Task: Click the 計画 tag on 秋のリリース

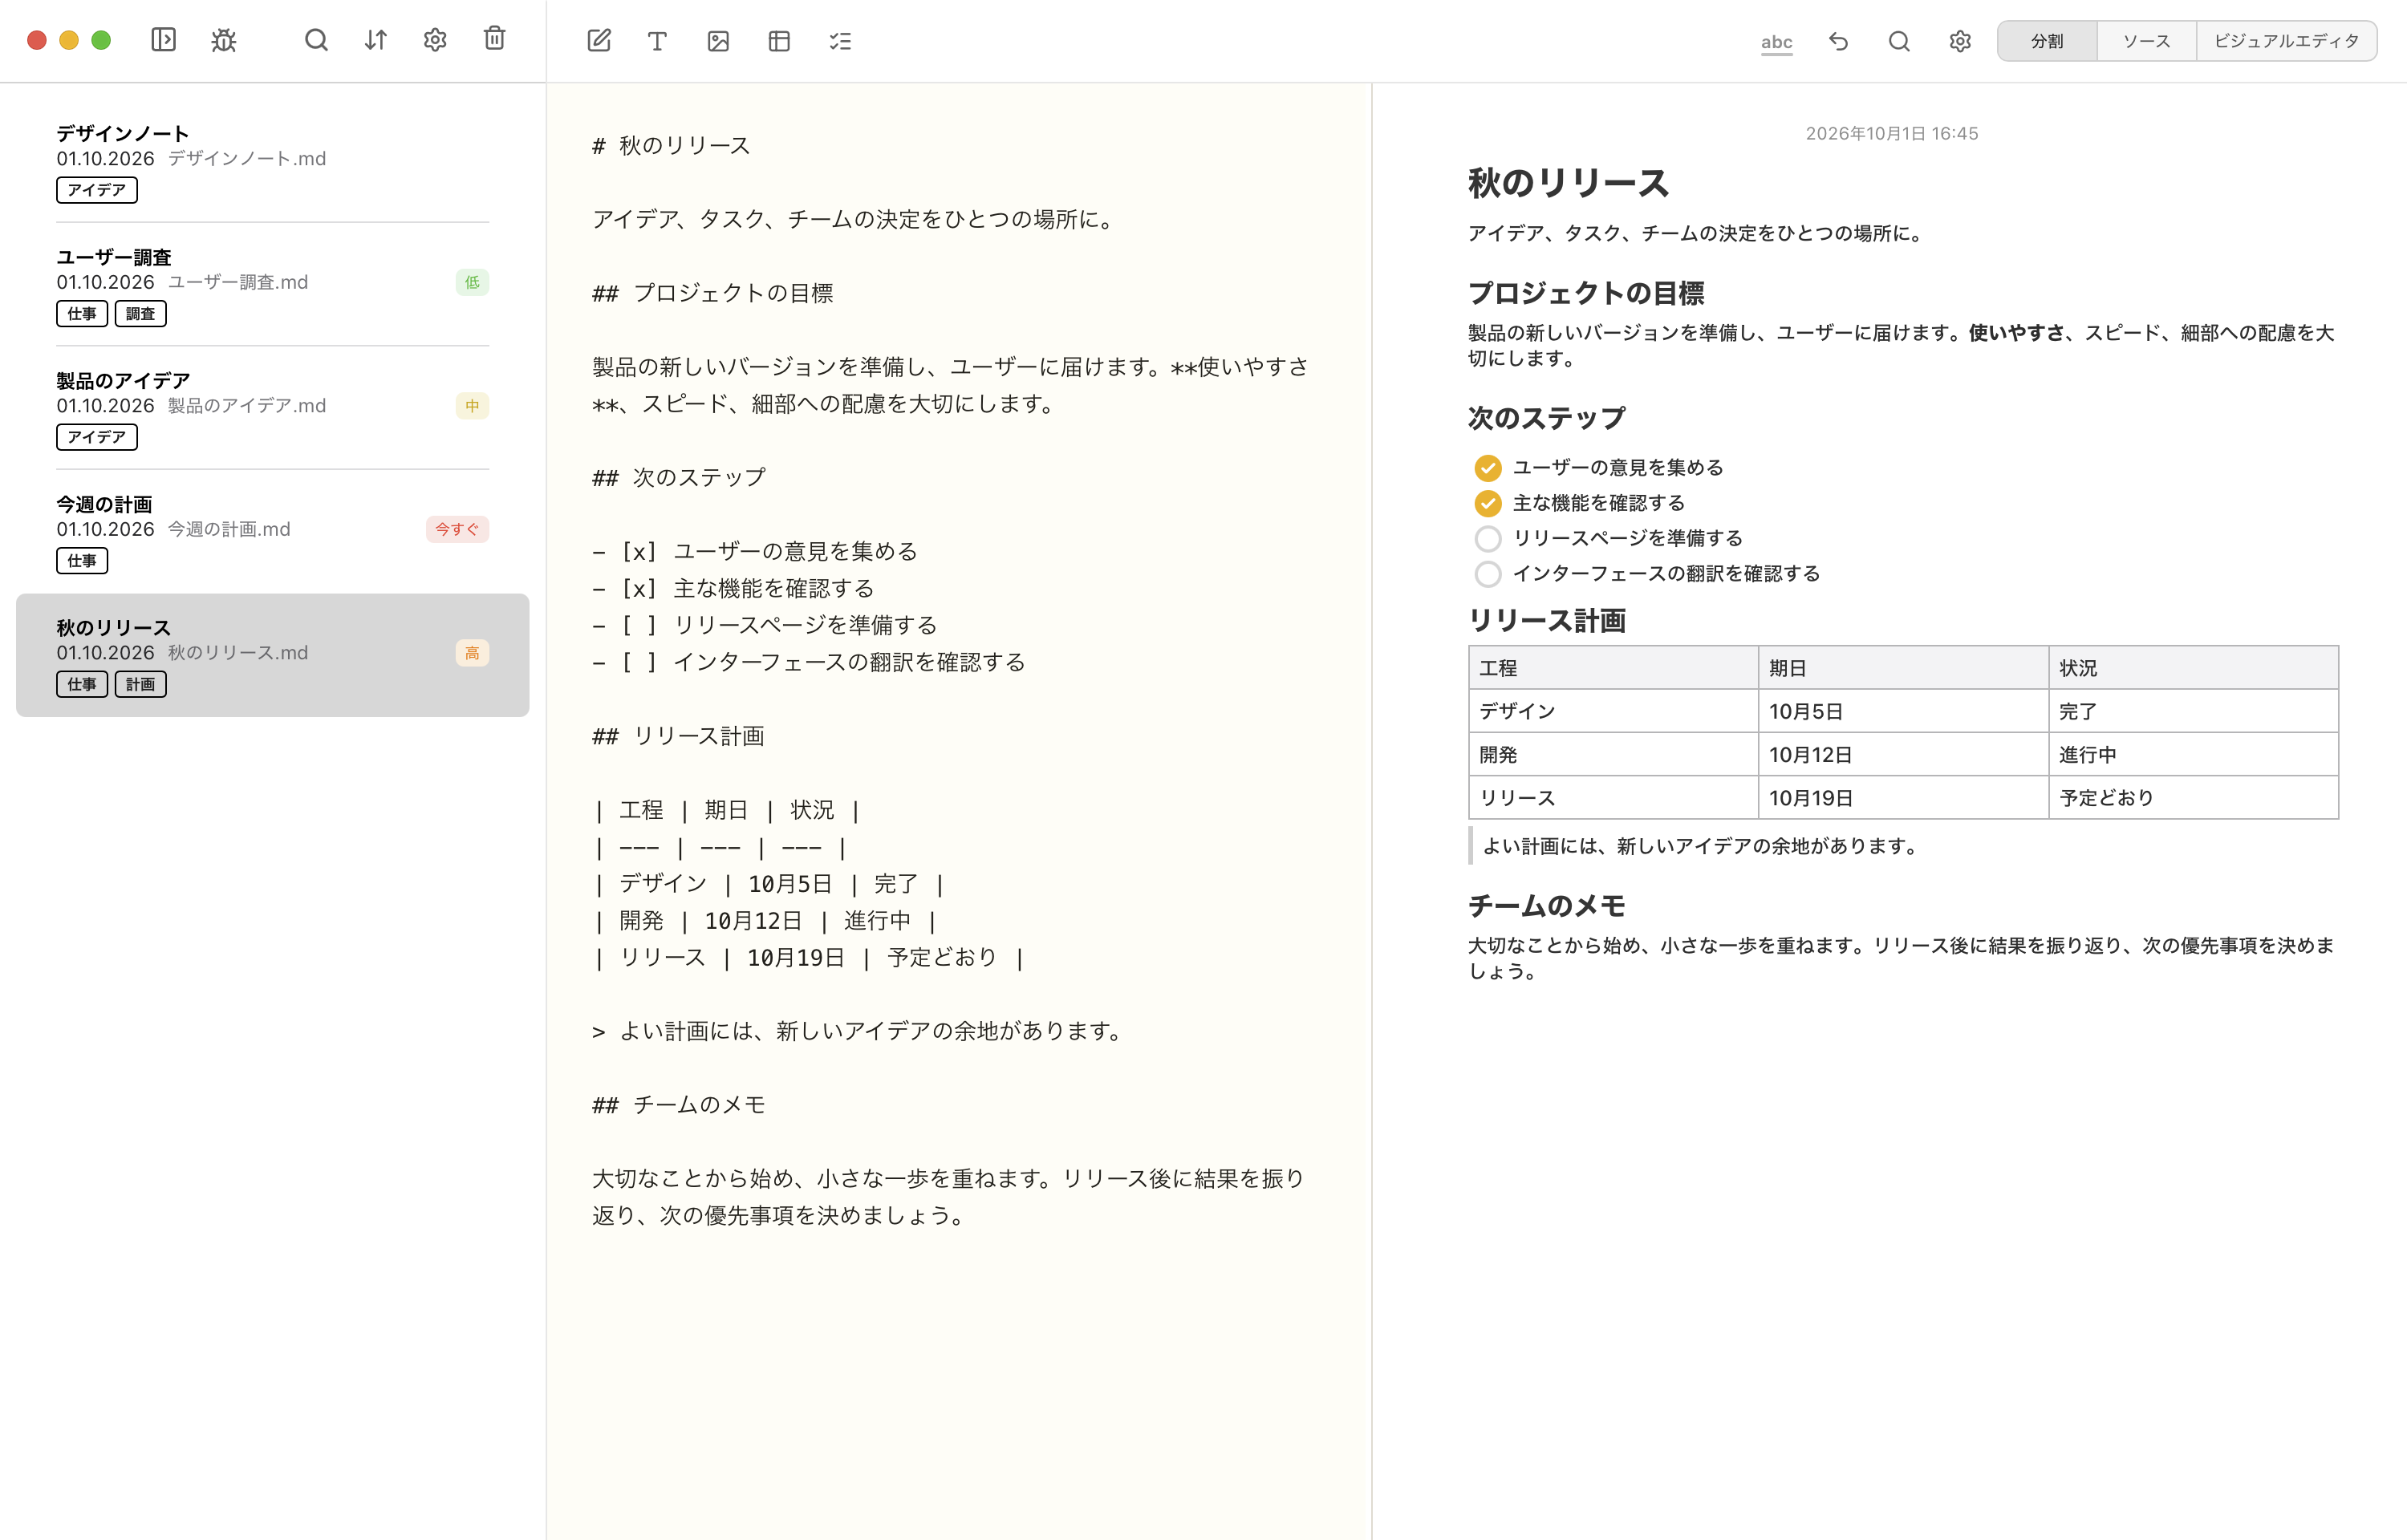Action: 140,685
